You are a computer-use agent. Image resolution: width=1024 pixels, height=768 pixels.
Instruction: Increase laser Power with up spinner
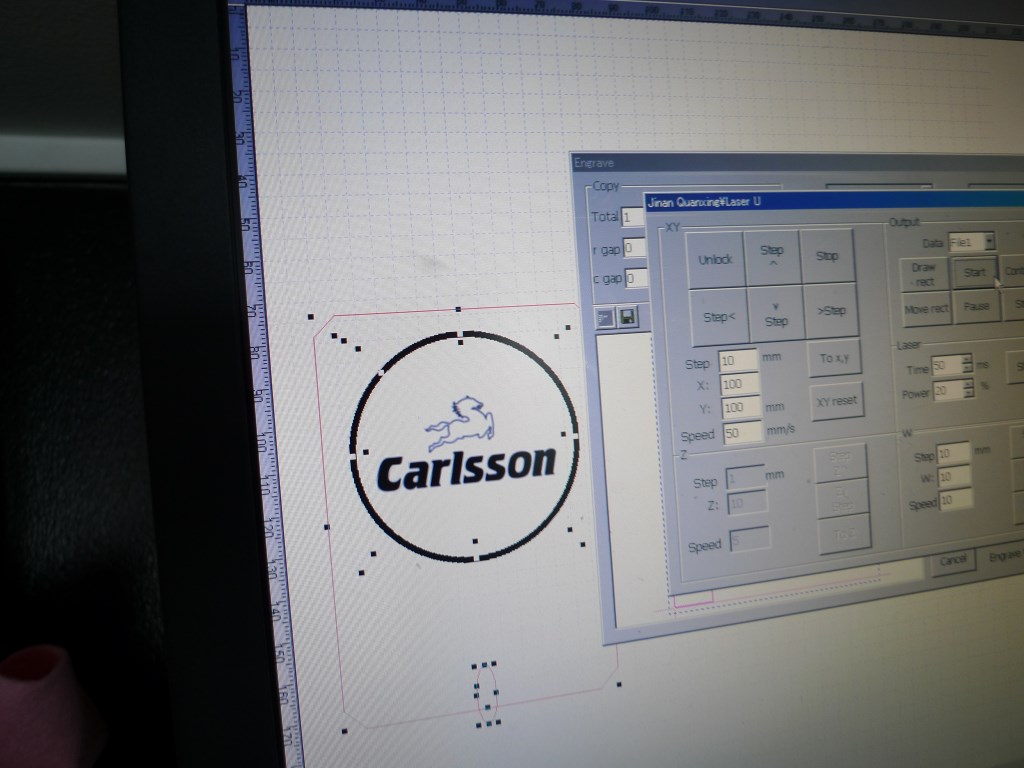(x=969, y=384)
